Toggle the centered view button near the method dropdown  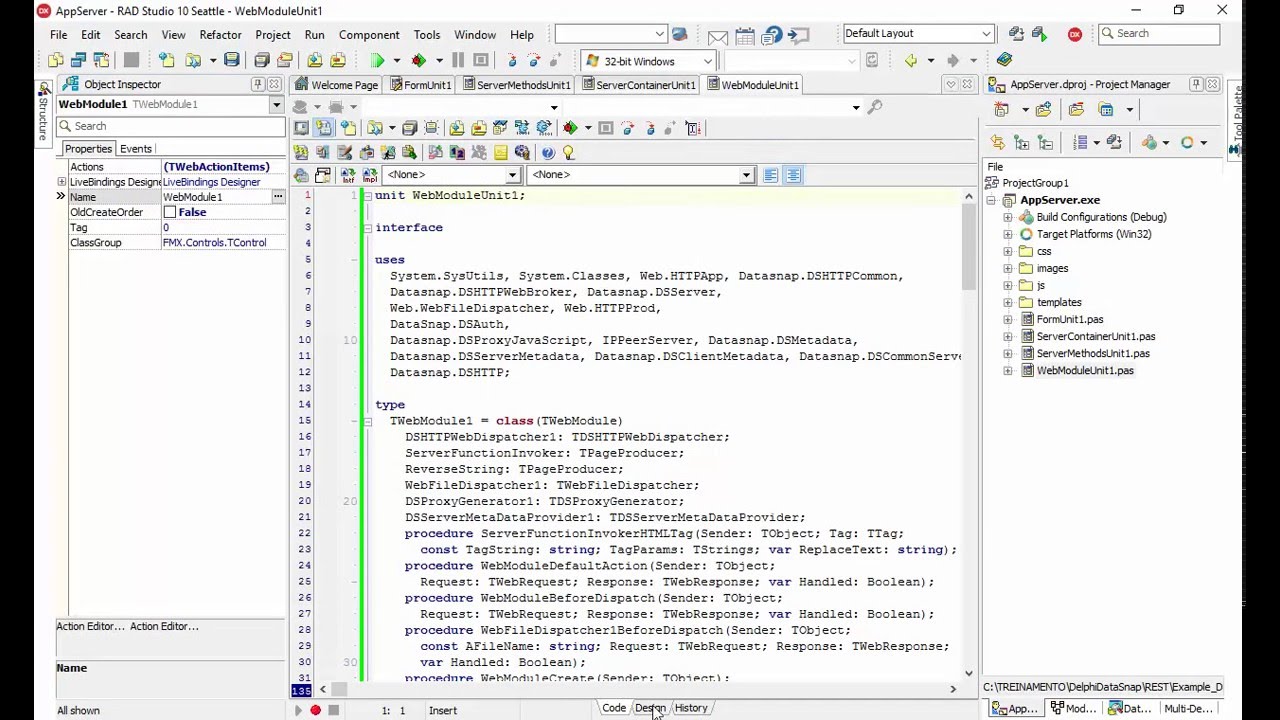point(793,175)
